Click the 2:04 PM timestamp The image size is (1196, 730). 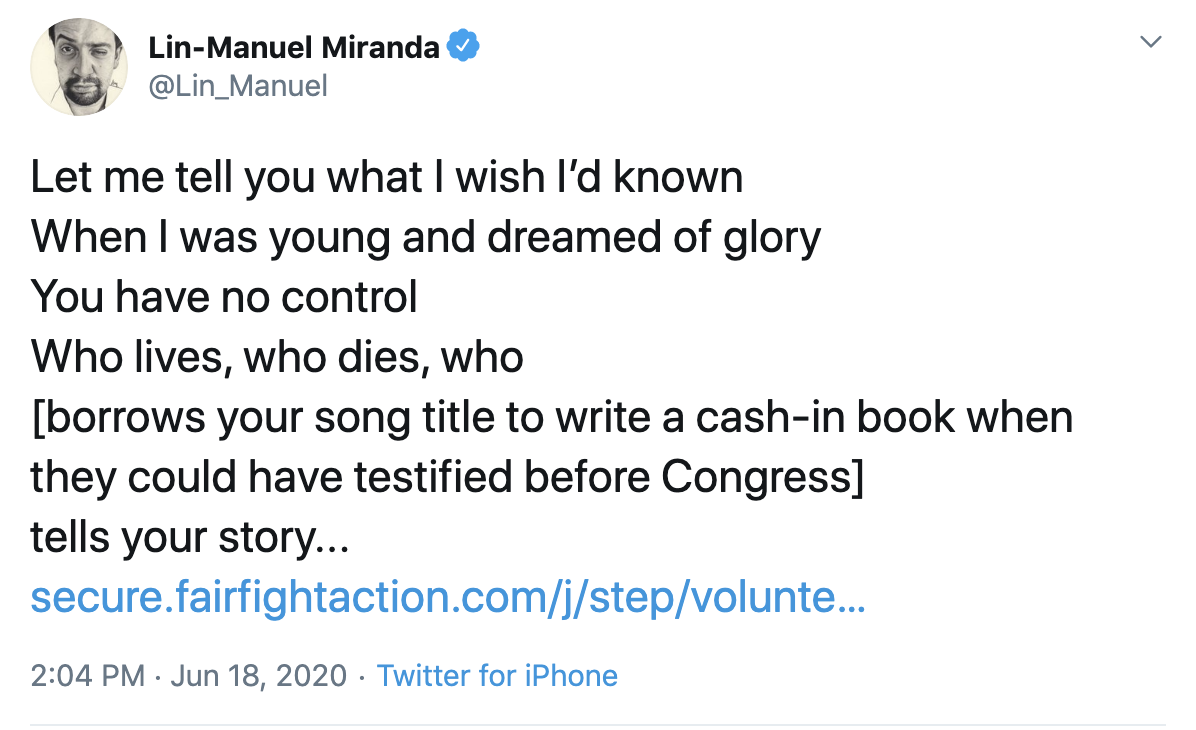click(88, 676)
